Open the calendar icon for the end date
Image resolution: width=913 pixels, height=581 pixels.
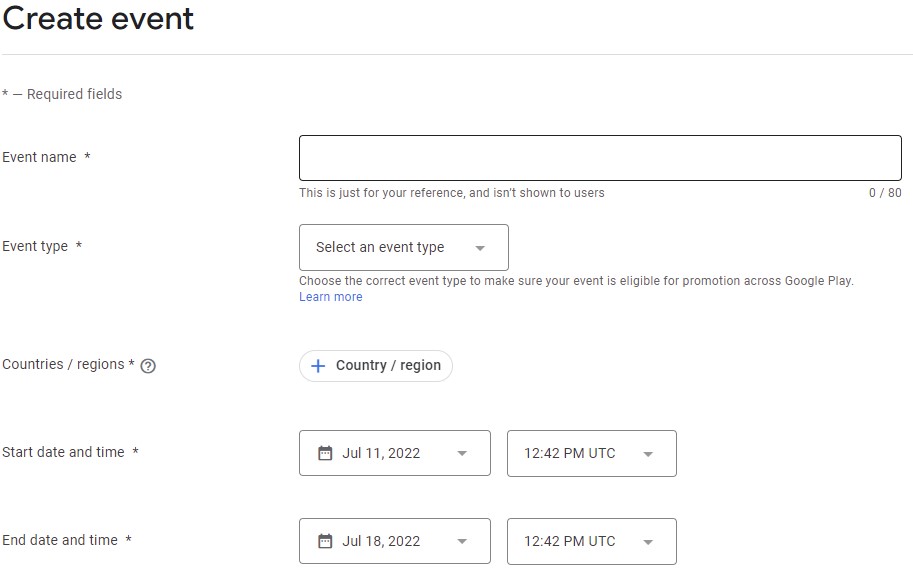324,540
